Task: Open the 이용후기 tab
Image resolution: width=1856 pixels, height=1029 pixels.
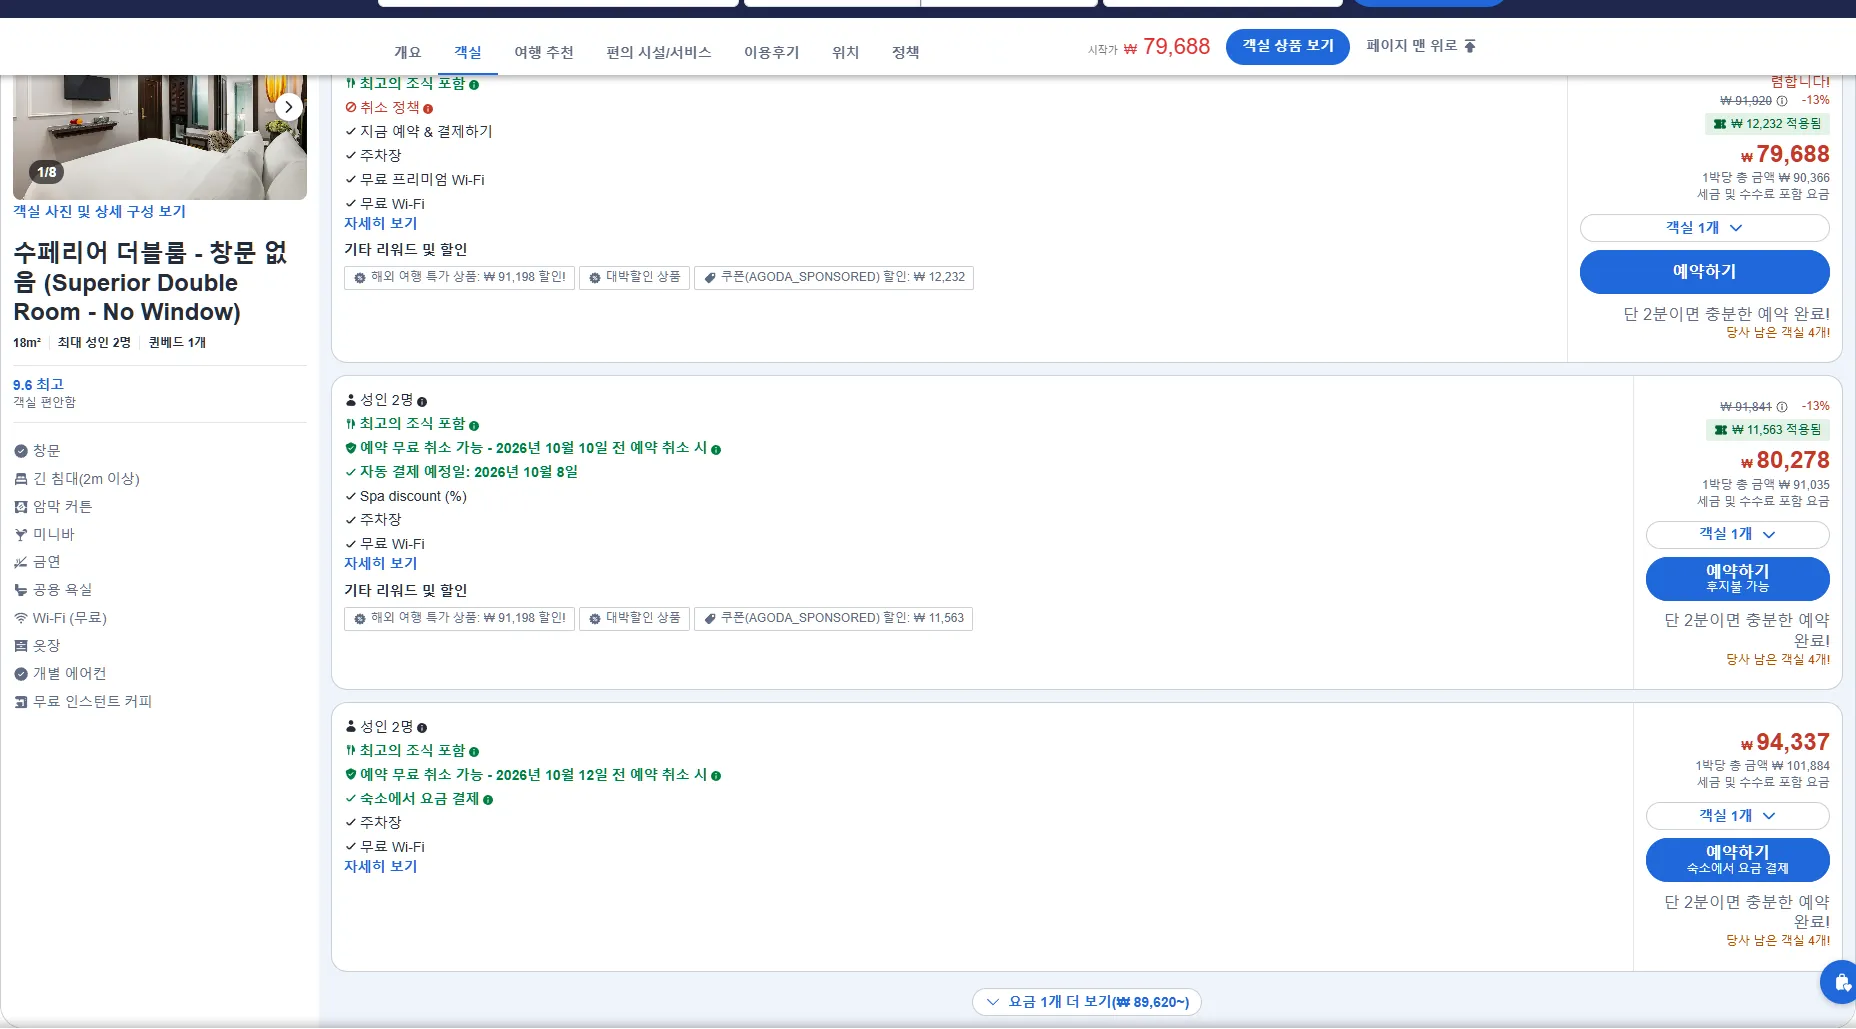Action: (x=772, y=52)
